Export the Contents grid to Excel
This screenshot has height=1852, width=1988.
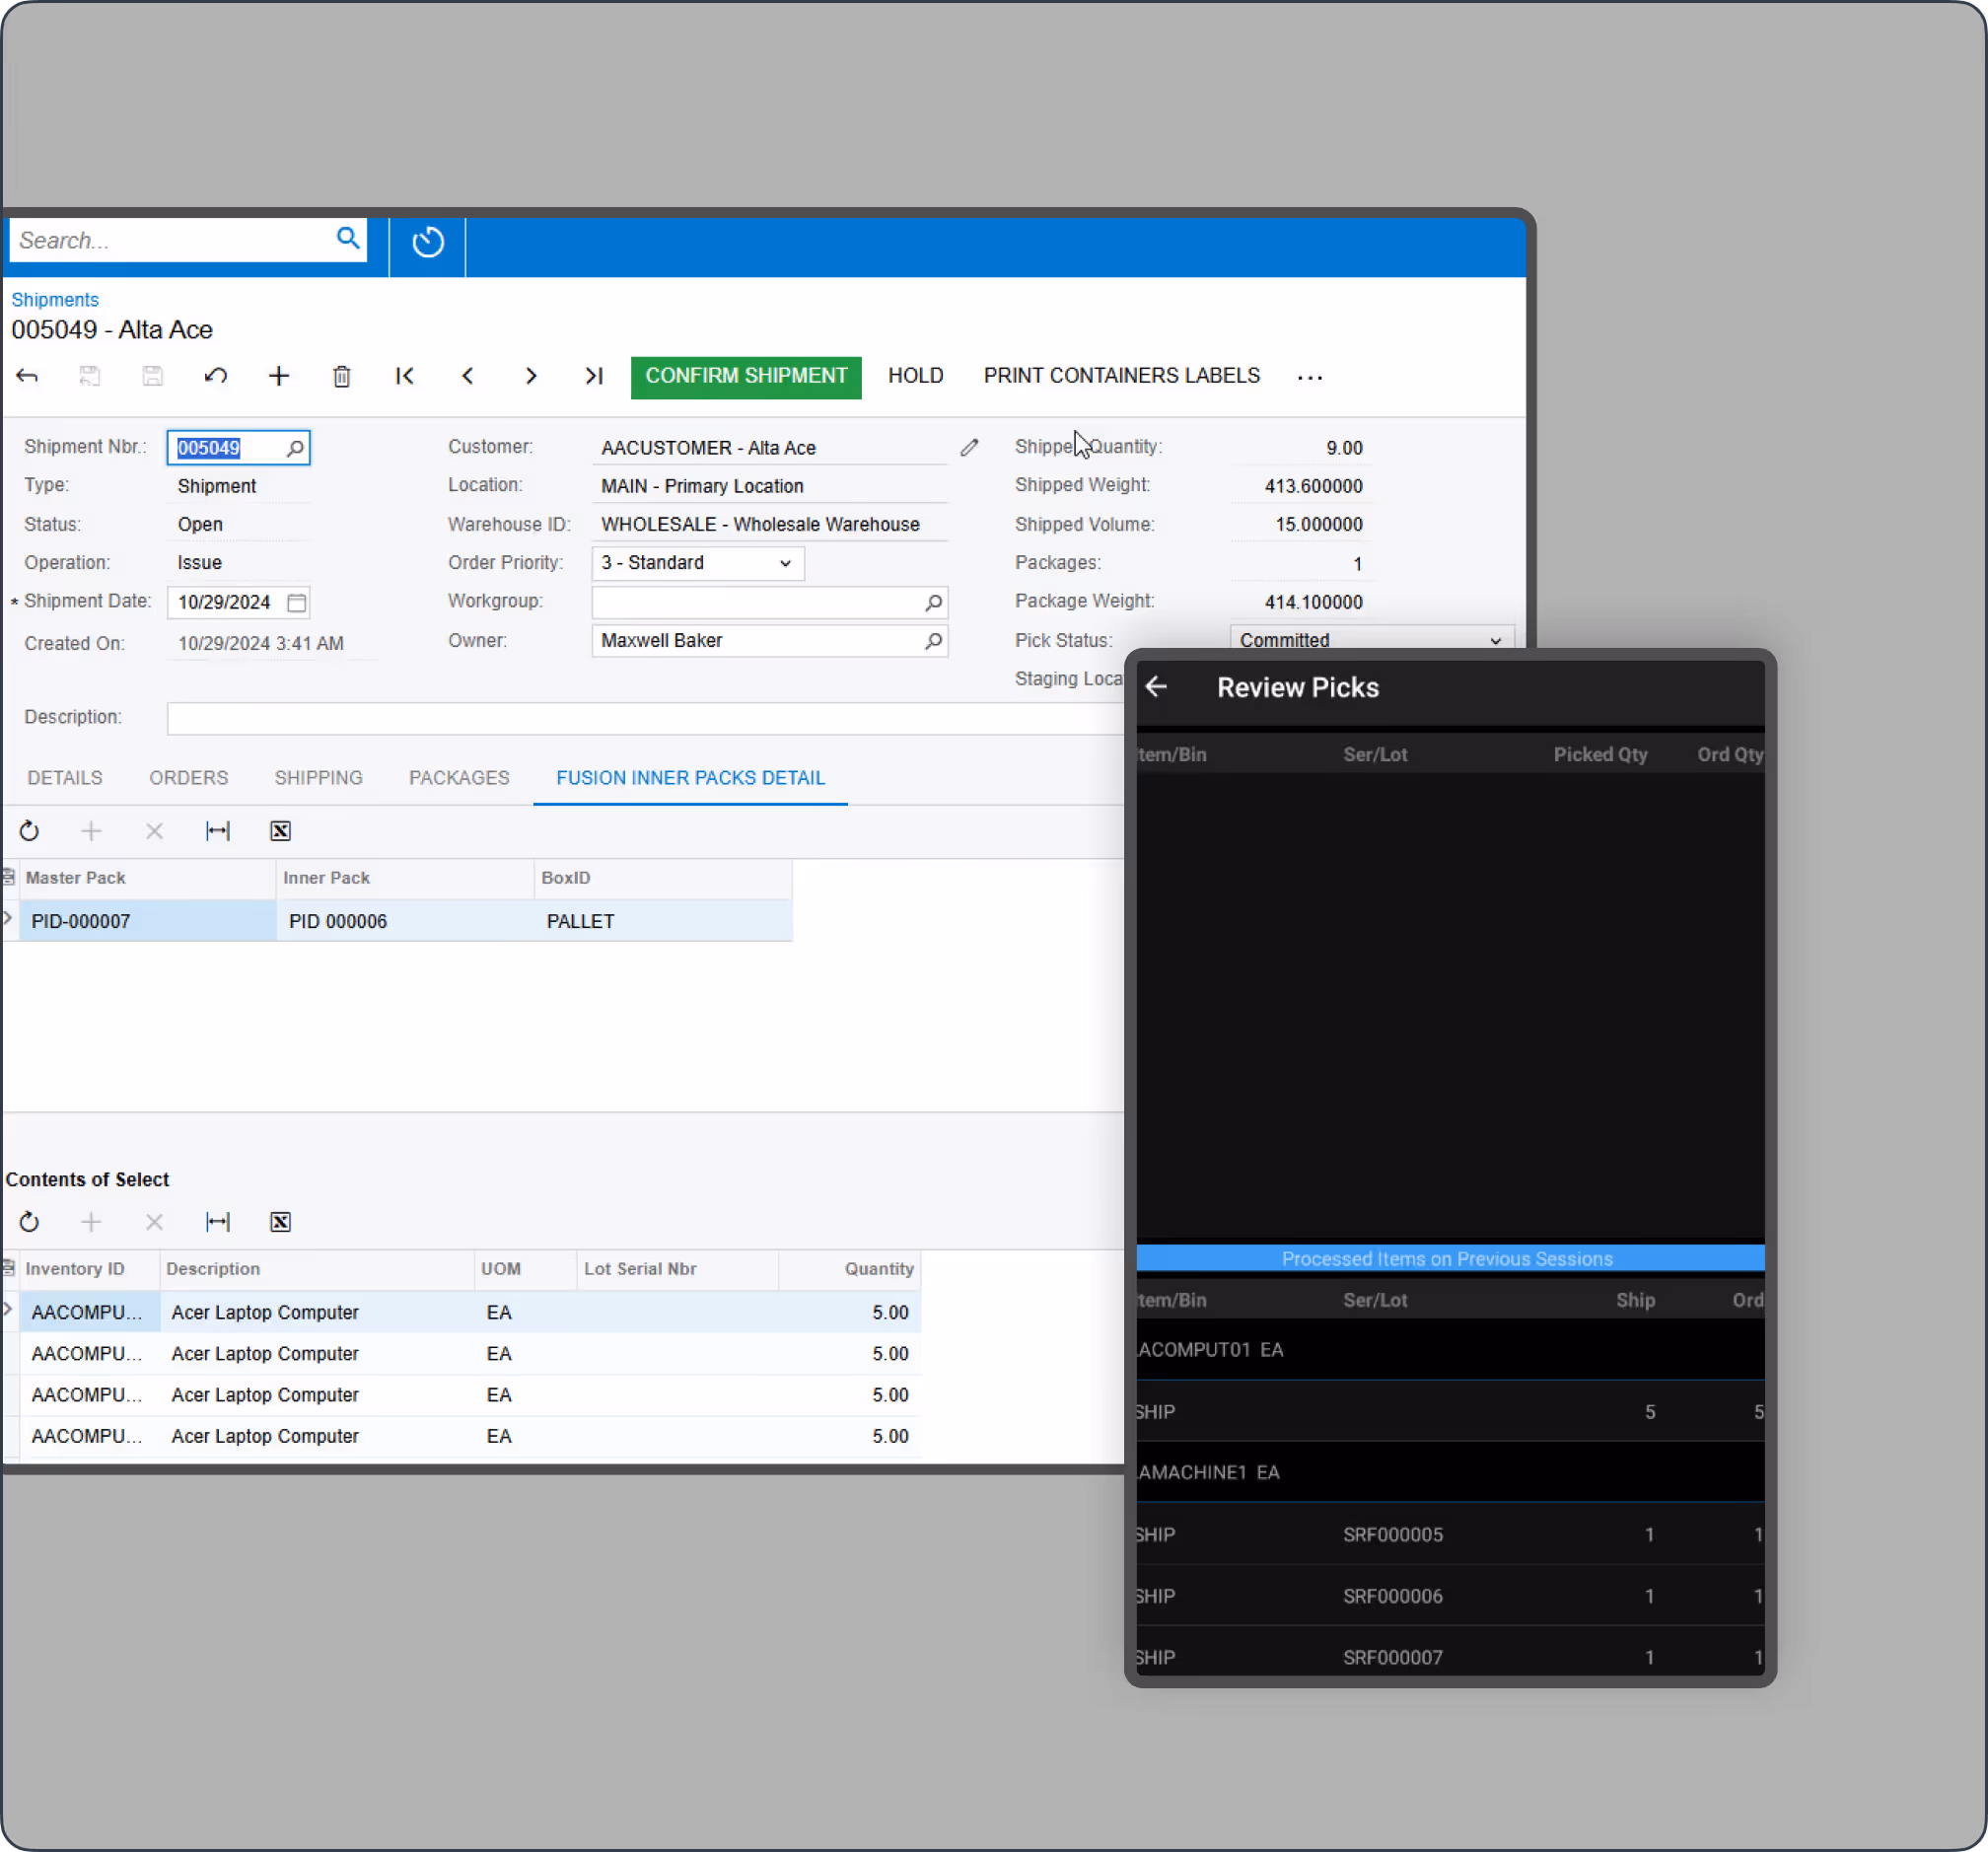[x=280, y=1221]
